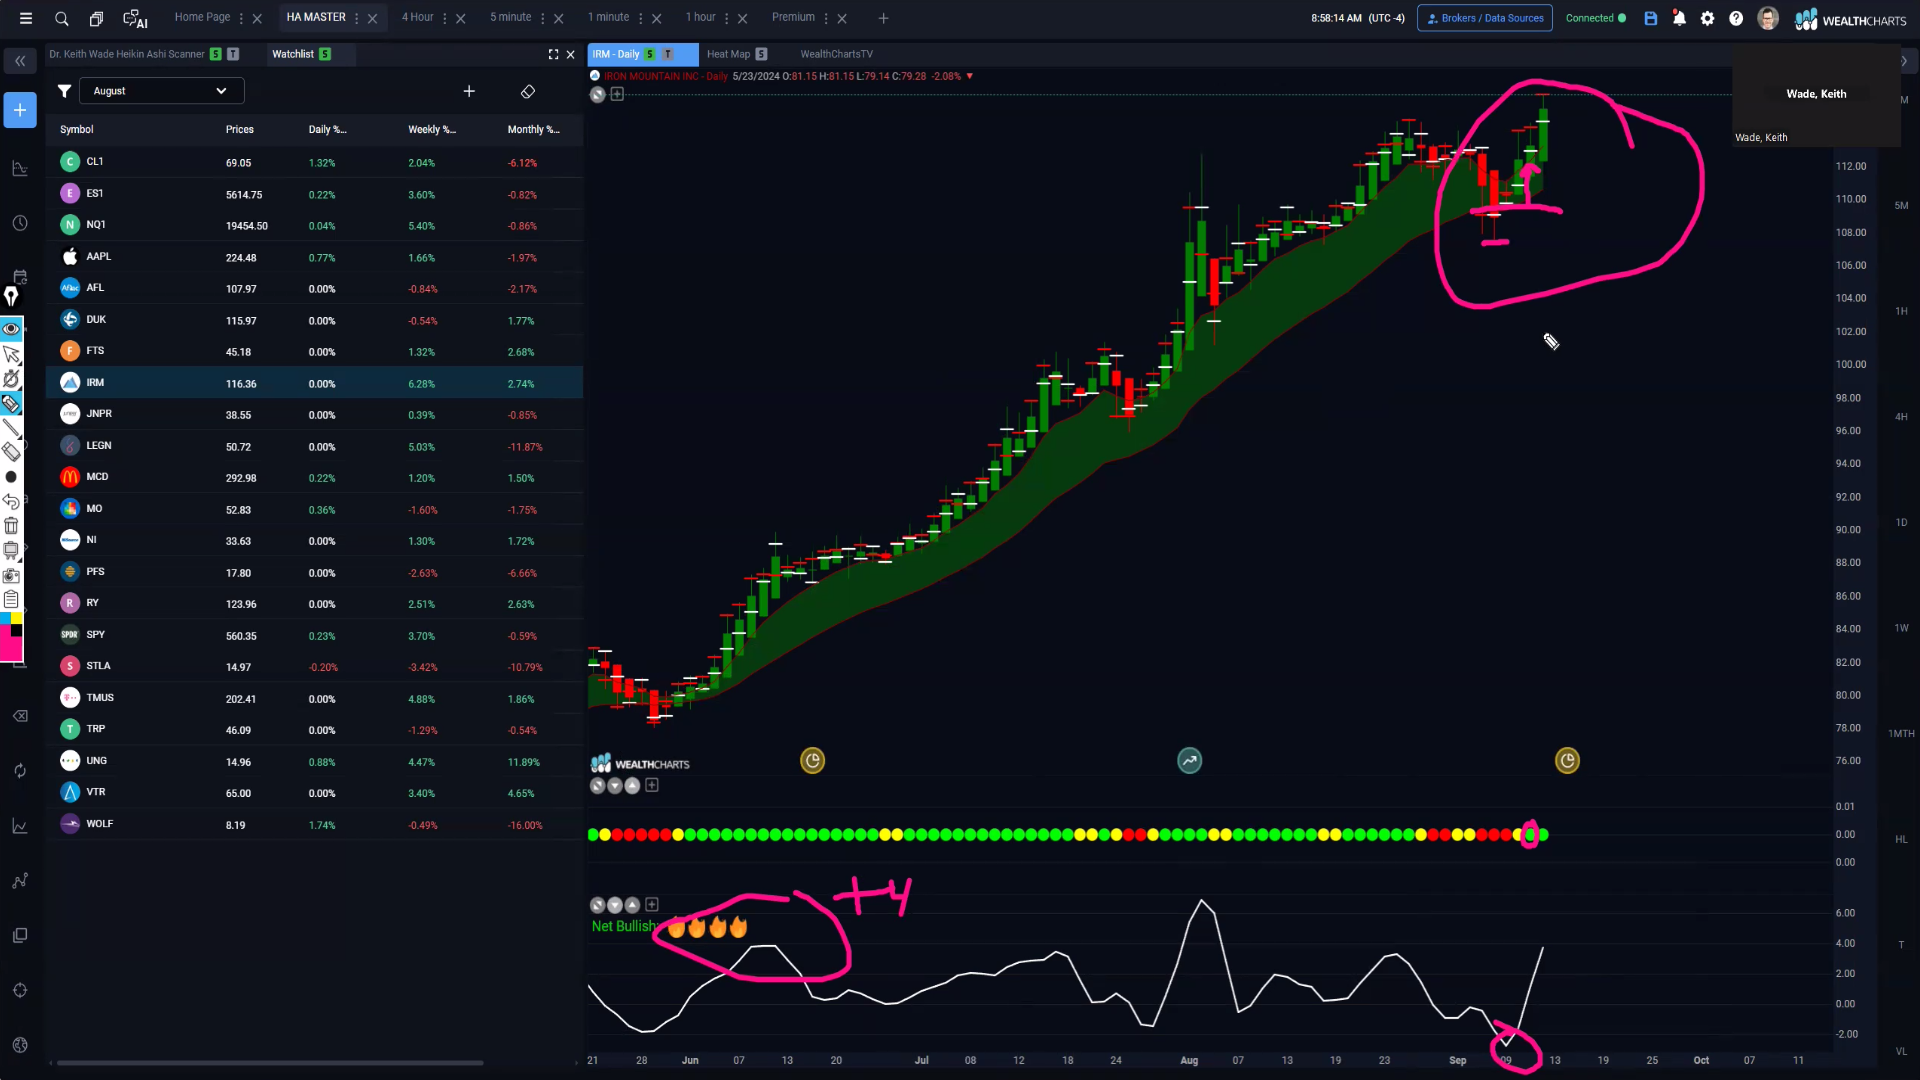Open the clipboard notes tool
1920x1080 pixels.
(x=12, y=599)
